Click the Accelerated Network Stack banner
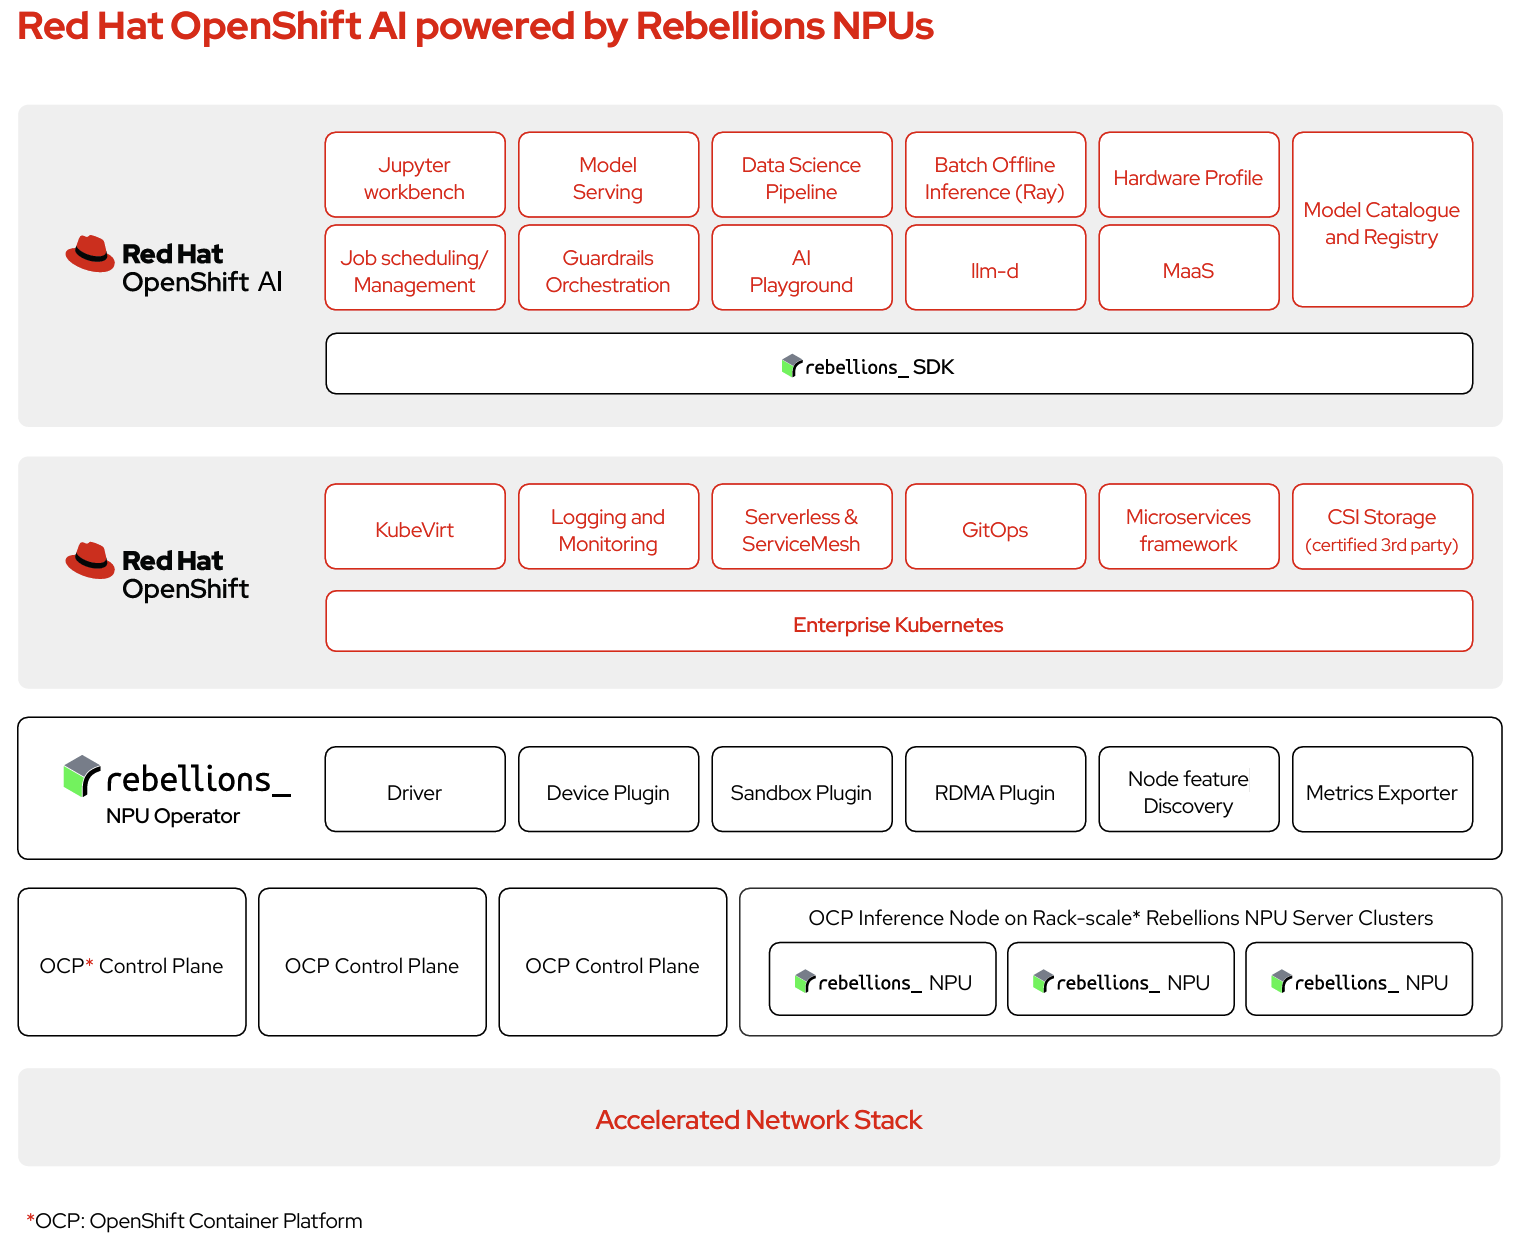1522x1240 pixels. [x=759, y=1117]
